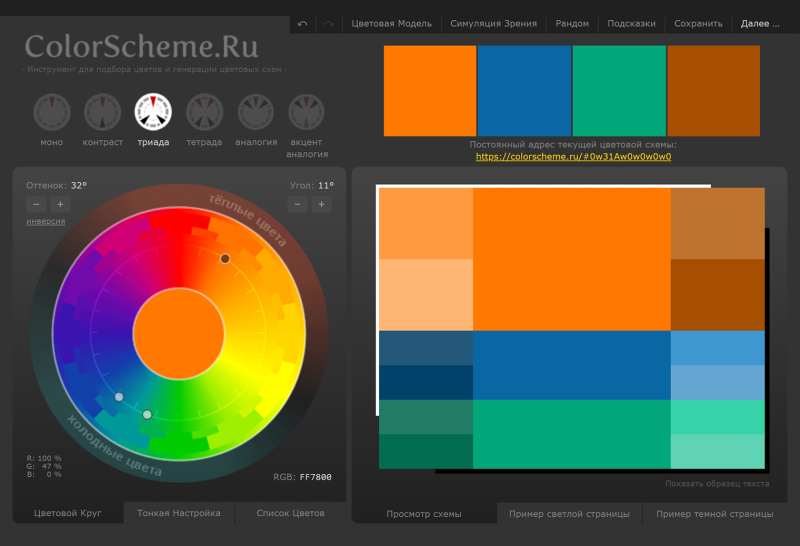The height and width of the screenshot is (546, 800).
Task: Click the Рандом menu item
Action: pyautogui.click(x=572, y=23)
